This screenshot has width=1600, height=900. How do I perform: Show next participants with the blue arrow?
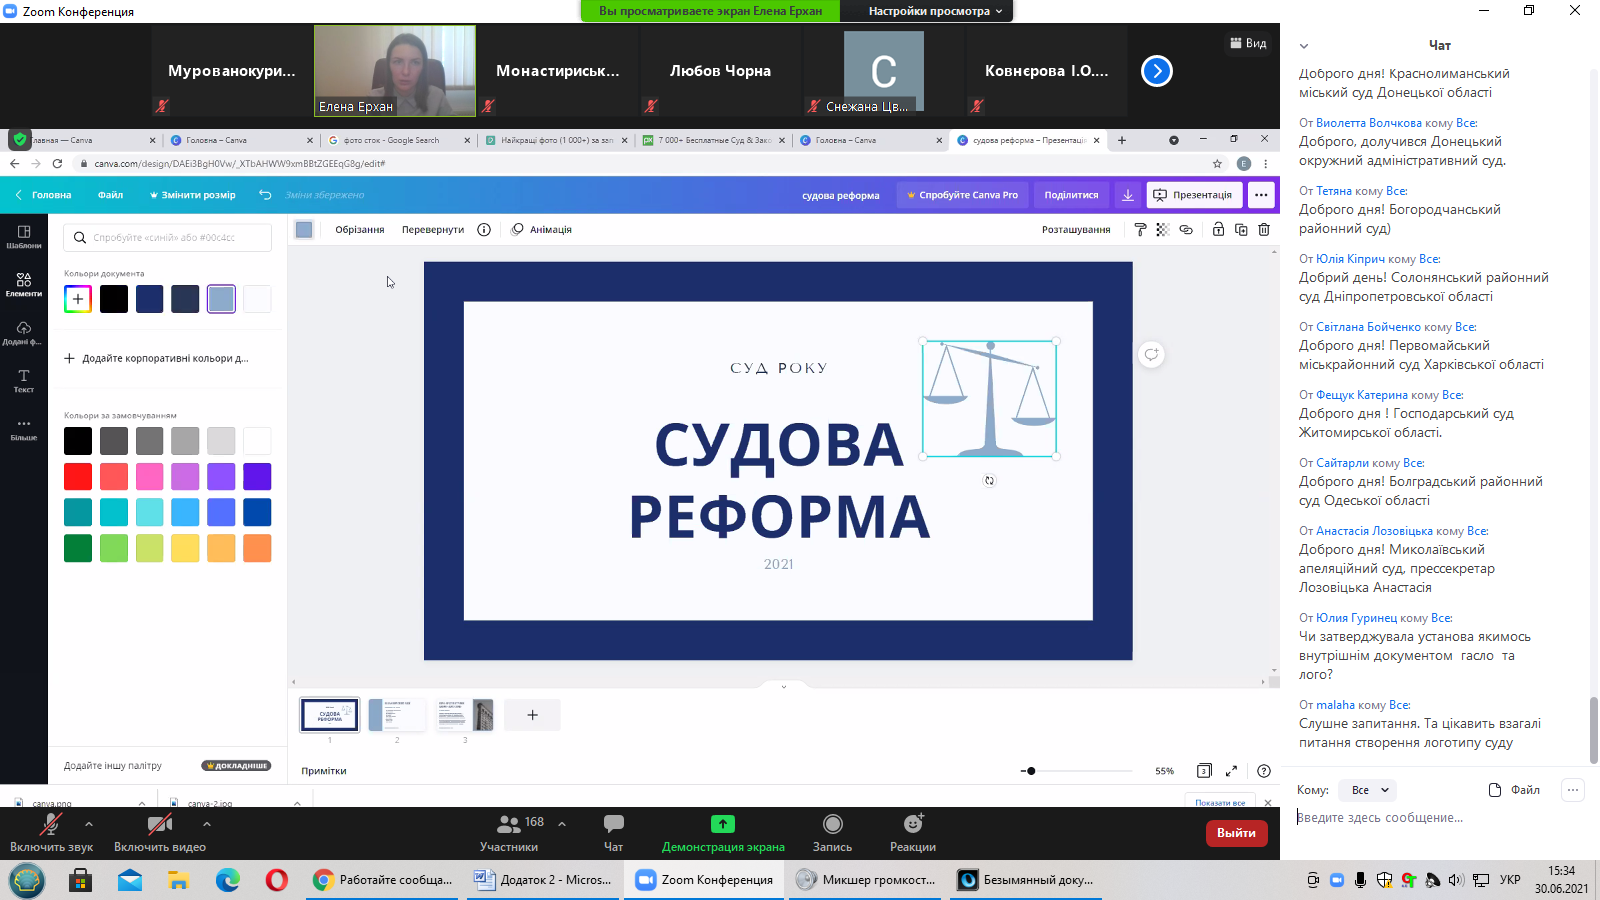pyautogui.click(x=1156, y=71)
